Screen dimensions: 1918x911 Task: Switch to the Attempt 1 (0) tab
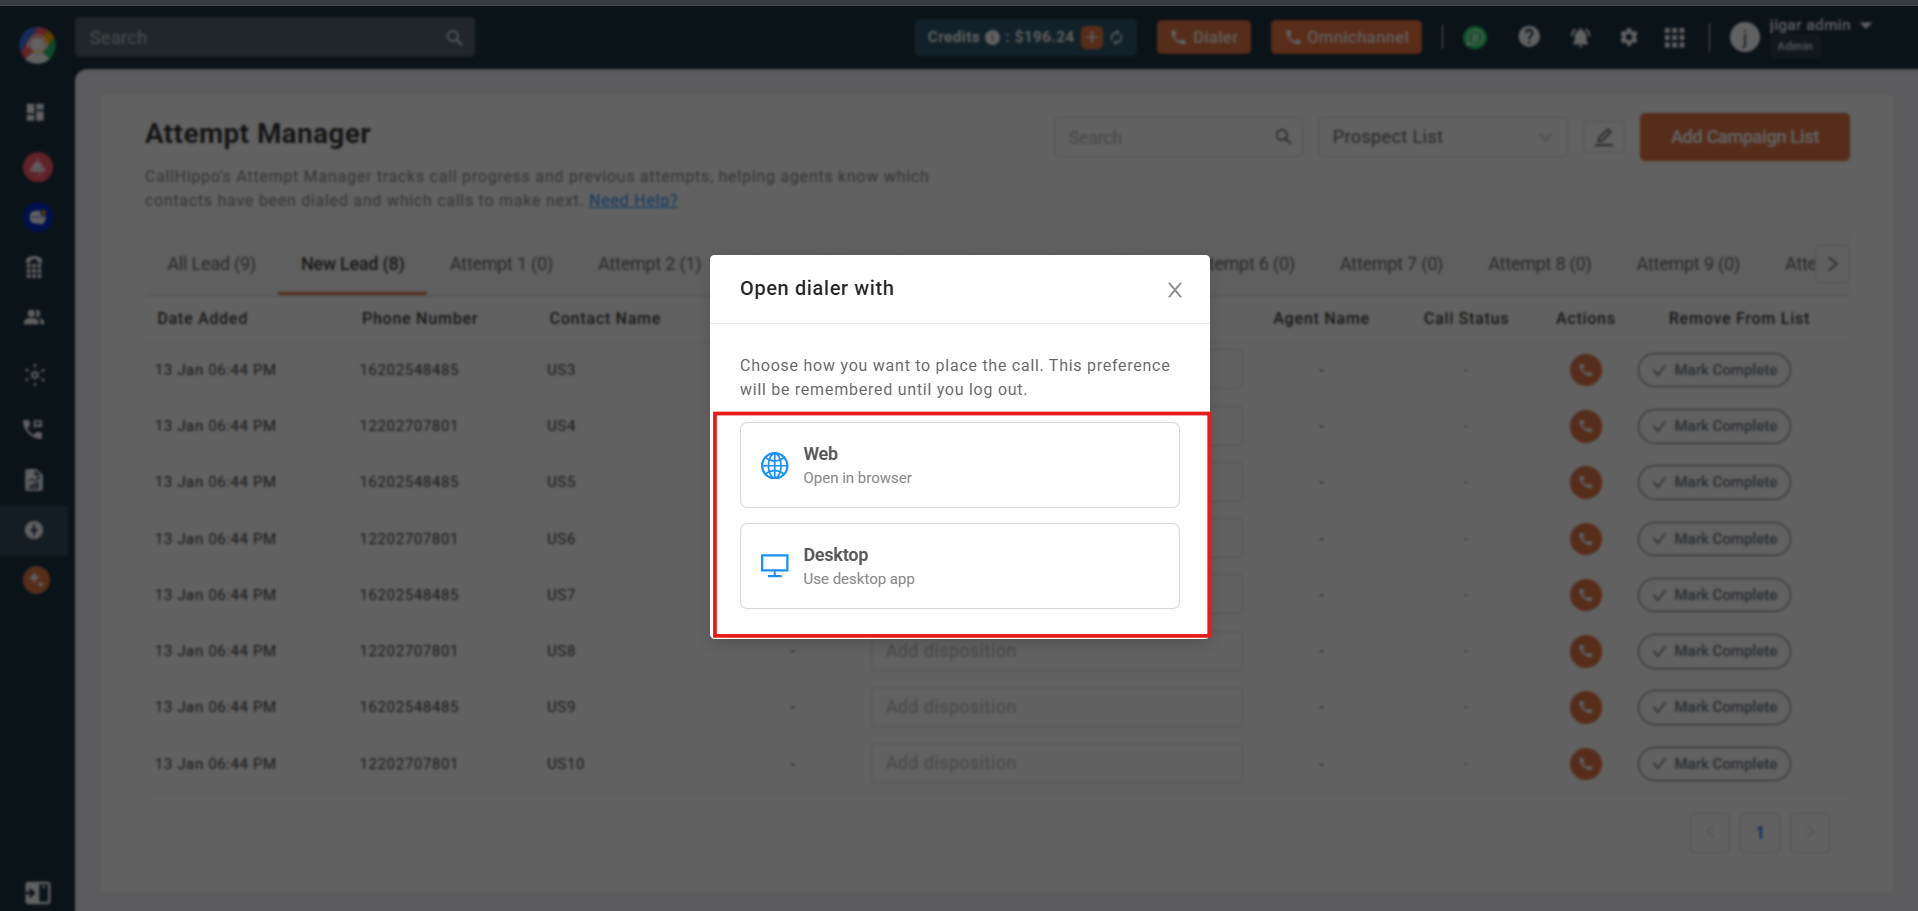pyautogui.click(x=501, y=264)
